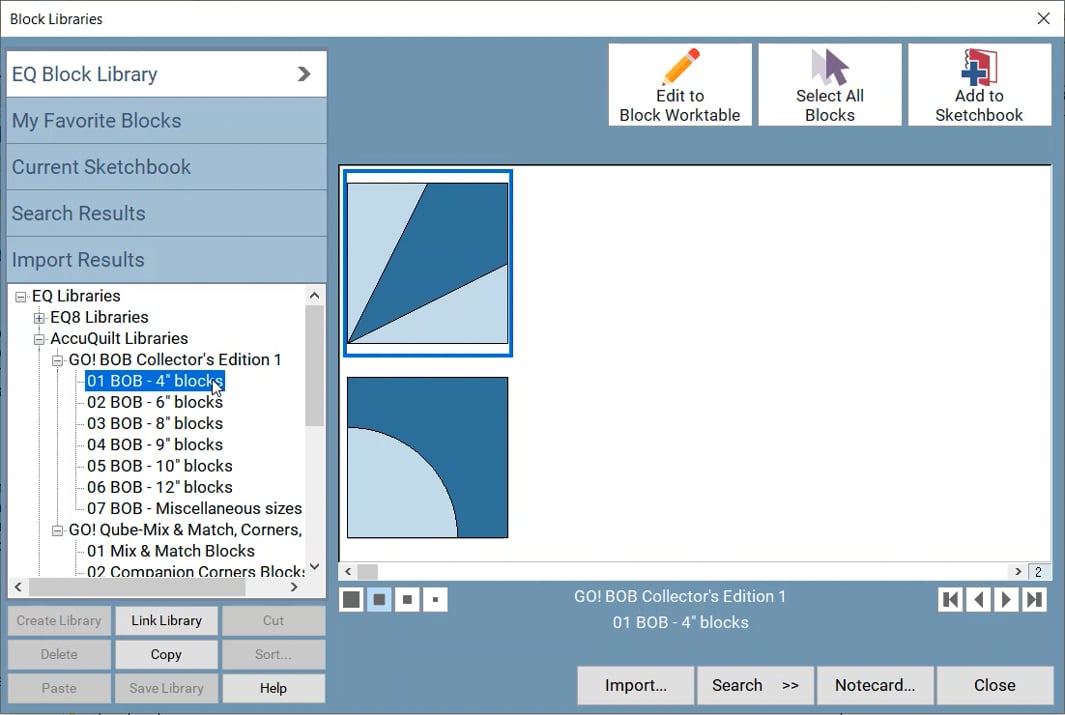Image resolution: width=1065 pixels, height=715 pixels.
Task: Jump to first block in library
Action: pyautogui.click(x=950, y=600)
